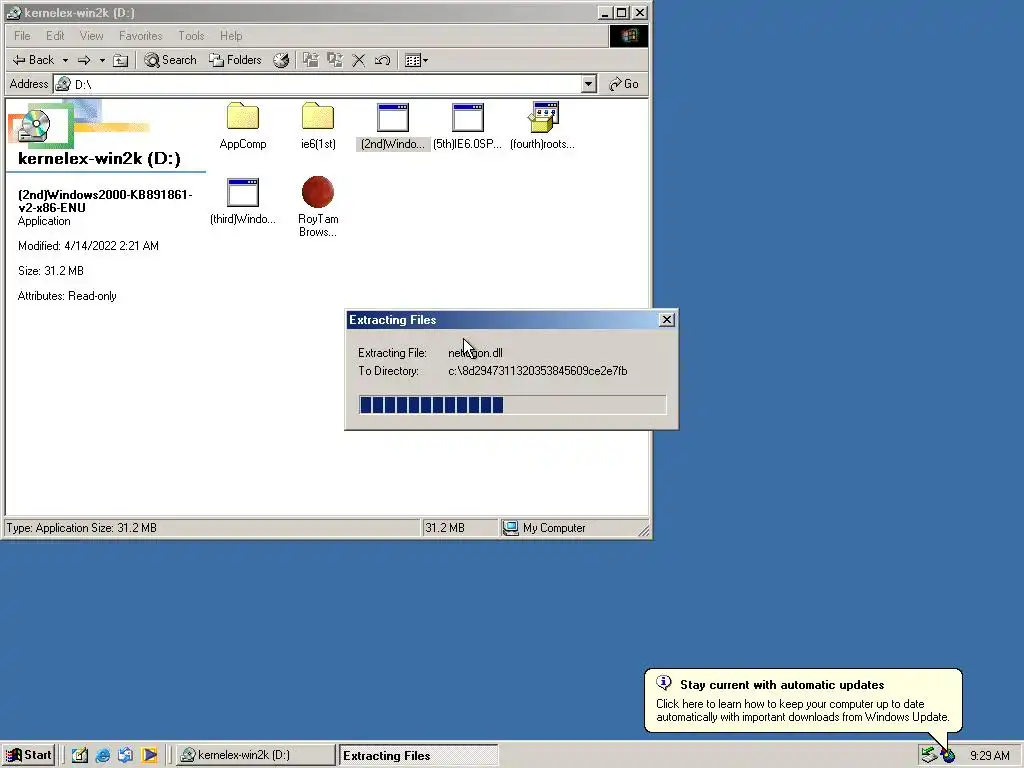
Task: Go back with the Back button
Action: click(33, 60)
